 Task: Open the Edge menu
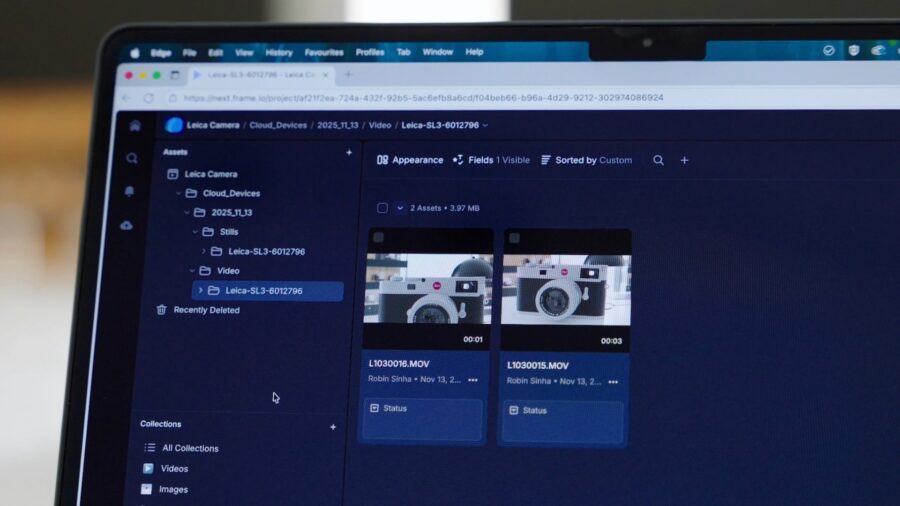pyautogui.click(x=161, y=53)
